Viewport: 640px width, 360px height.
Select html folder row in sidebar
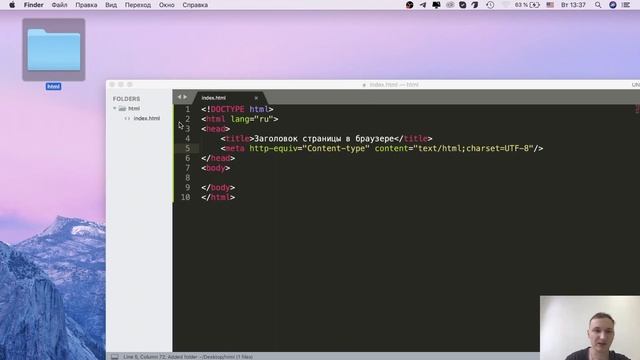click(139, 109)
